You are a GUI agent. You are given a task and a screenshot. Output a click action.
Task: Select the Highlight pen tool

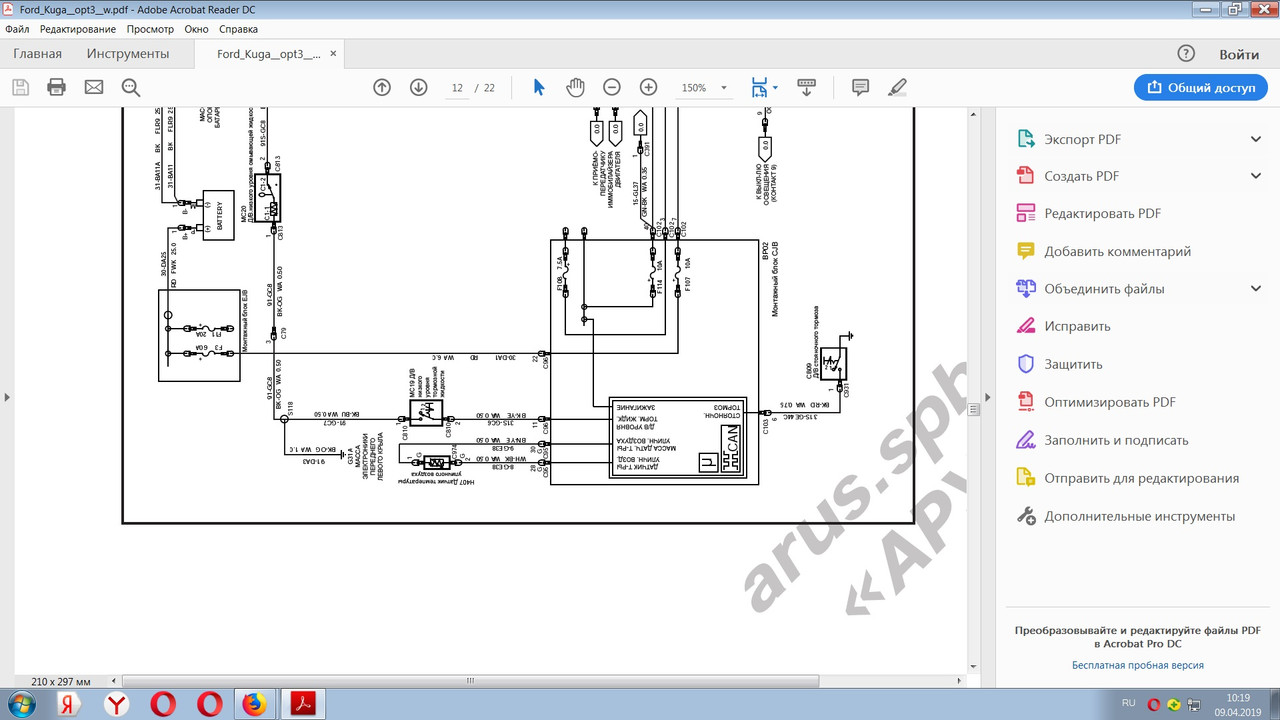(x=897, y=87)
